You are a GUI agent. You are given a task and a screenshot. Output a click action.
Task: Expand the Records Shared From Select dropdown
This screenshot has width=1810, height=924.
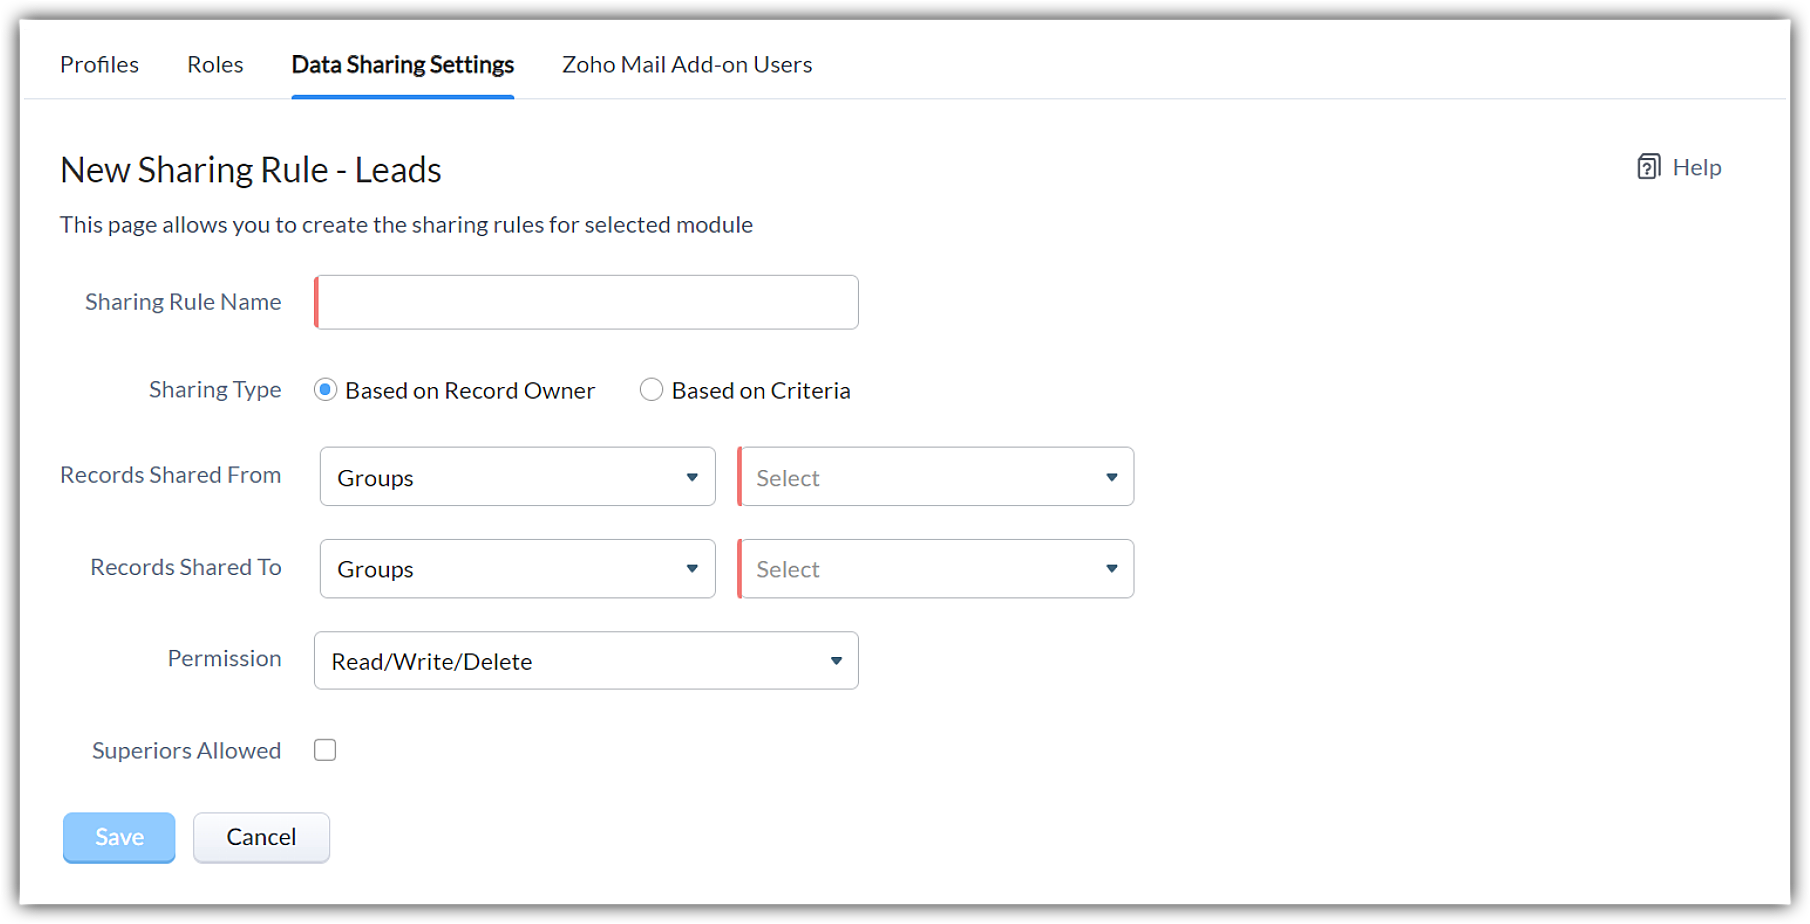(x=936, y=477)
